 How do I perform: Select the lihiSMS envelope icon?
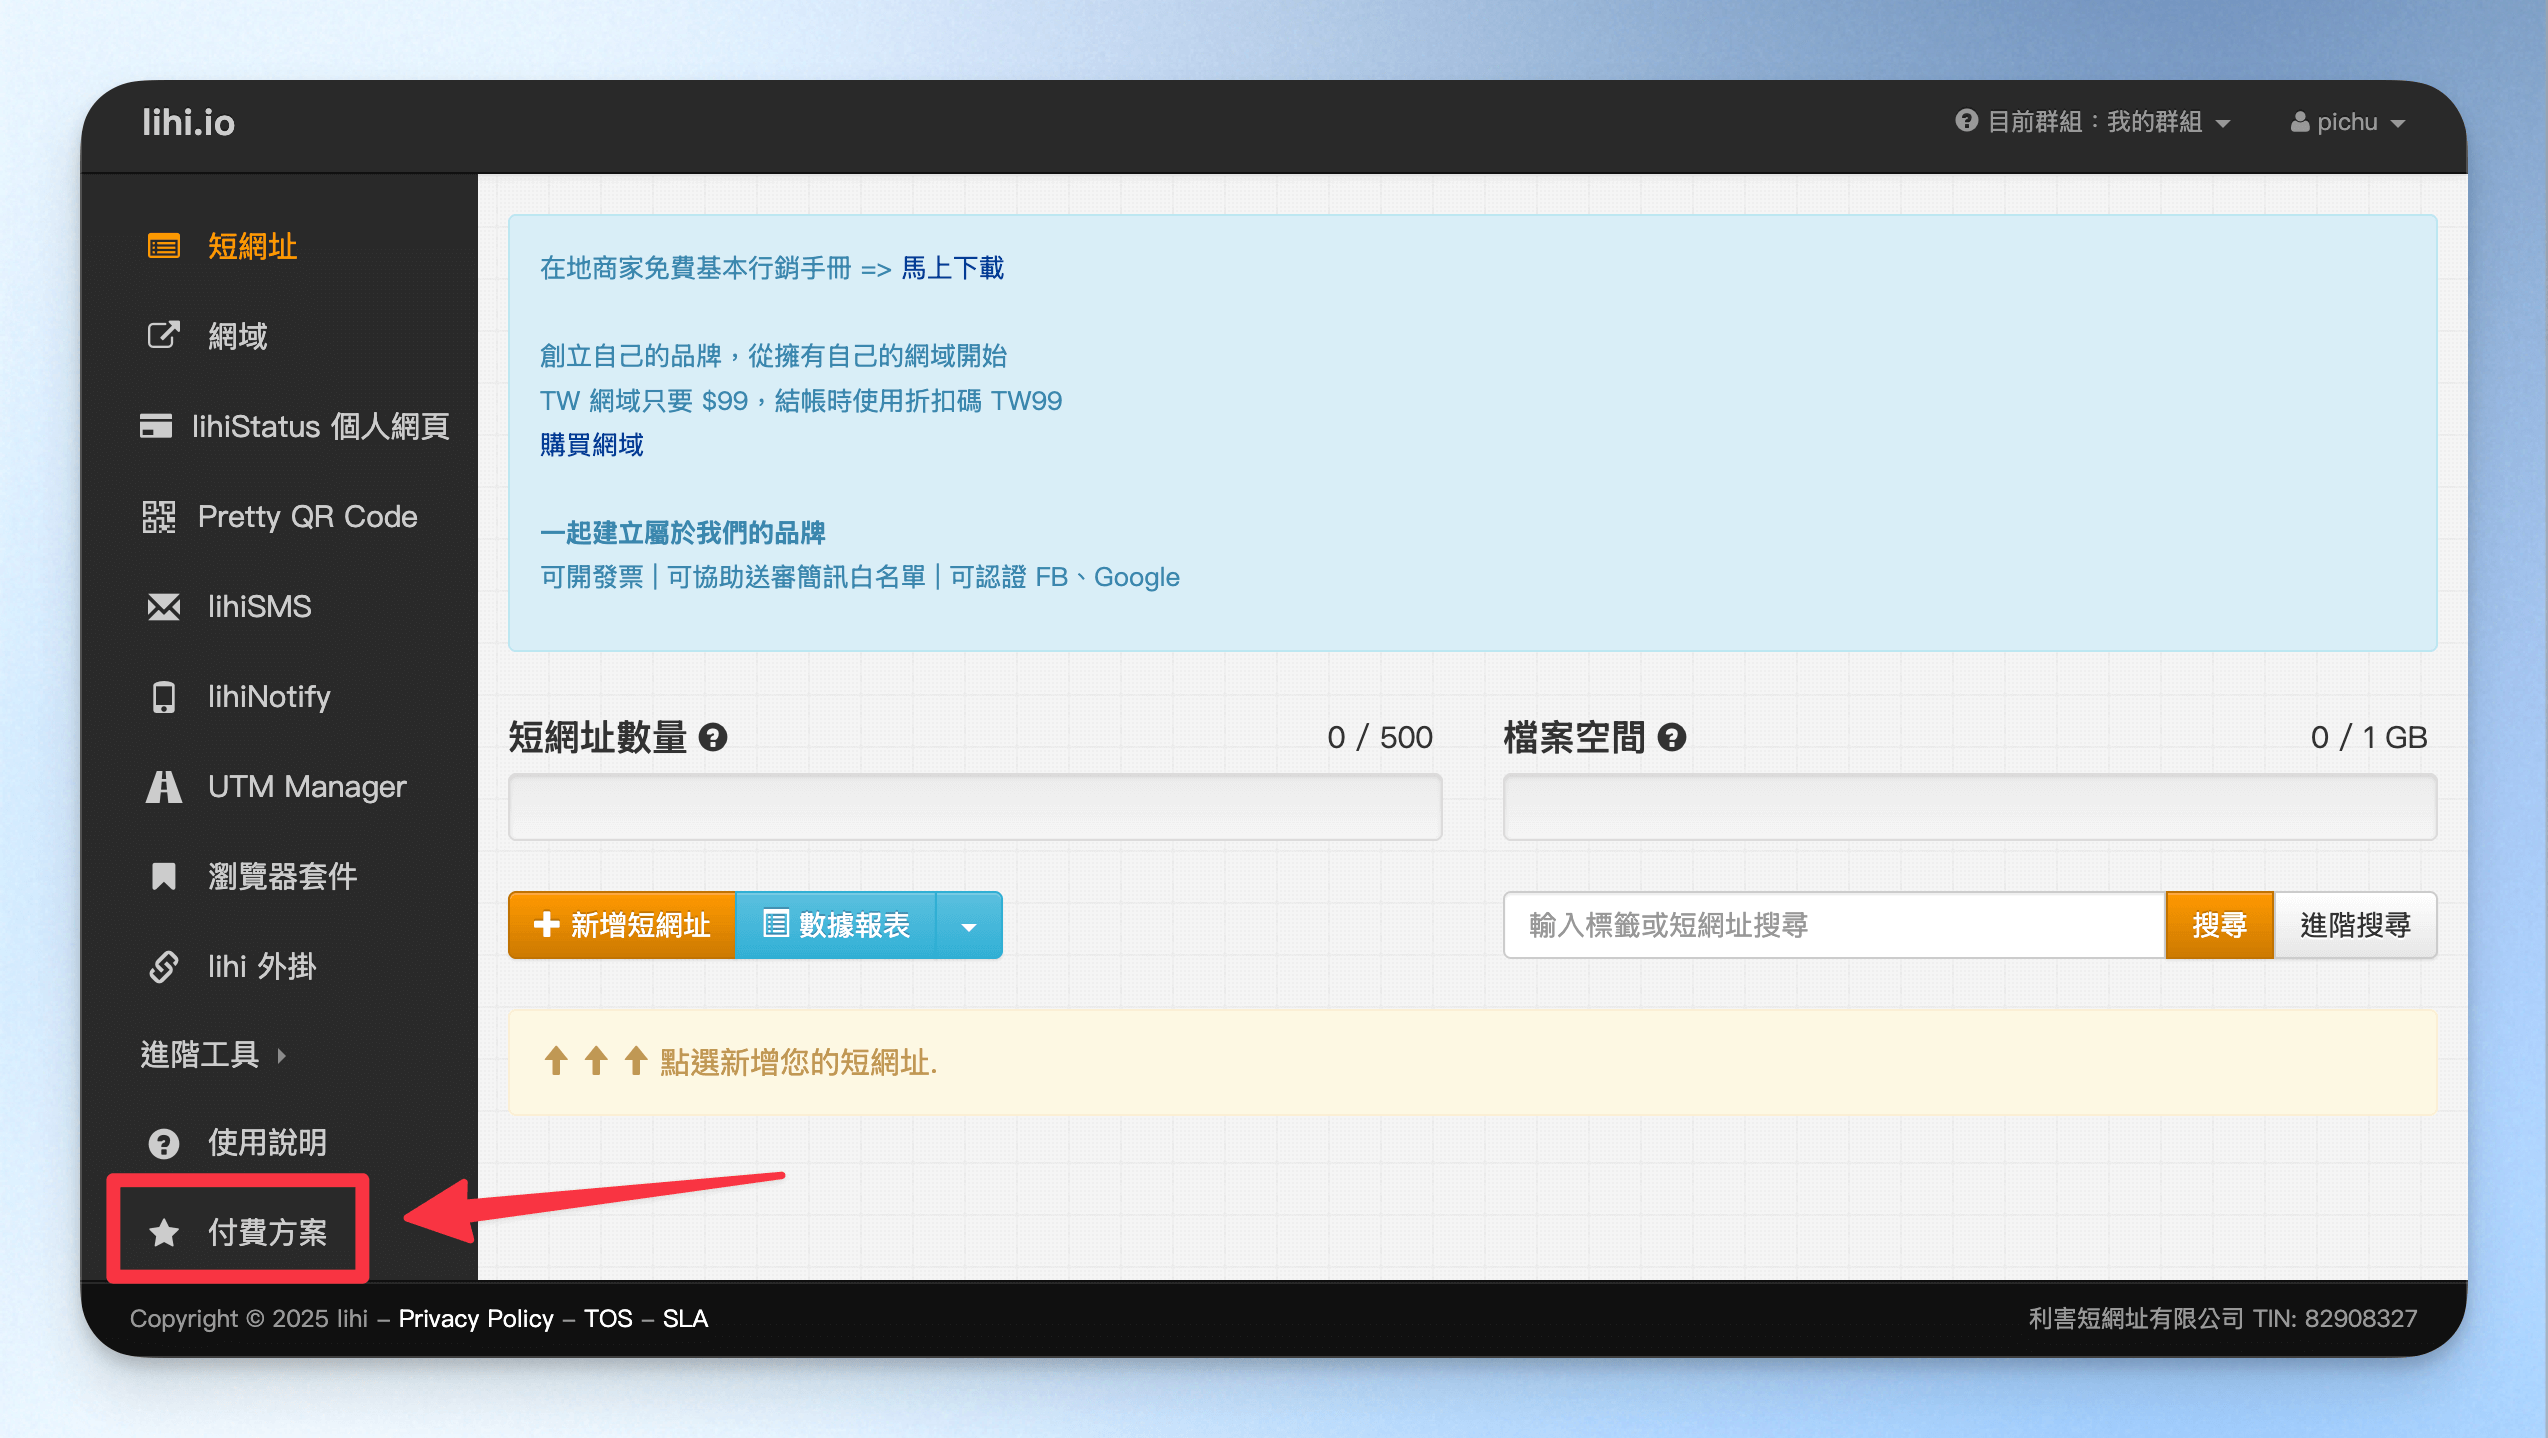[x=163, y=607]
